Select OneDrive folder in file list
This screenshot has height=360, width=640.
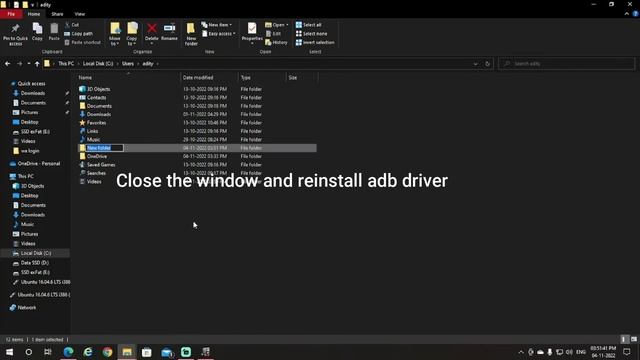point(97,156)
